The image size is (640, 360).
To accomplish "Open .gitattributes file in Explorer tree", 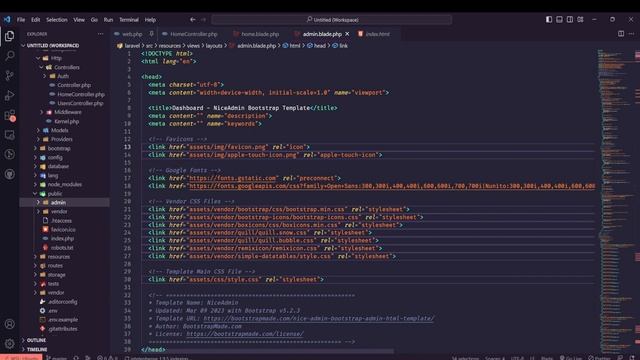I will pyautogui.click(x=62, y=329).
